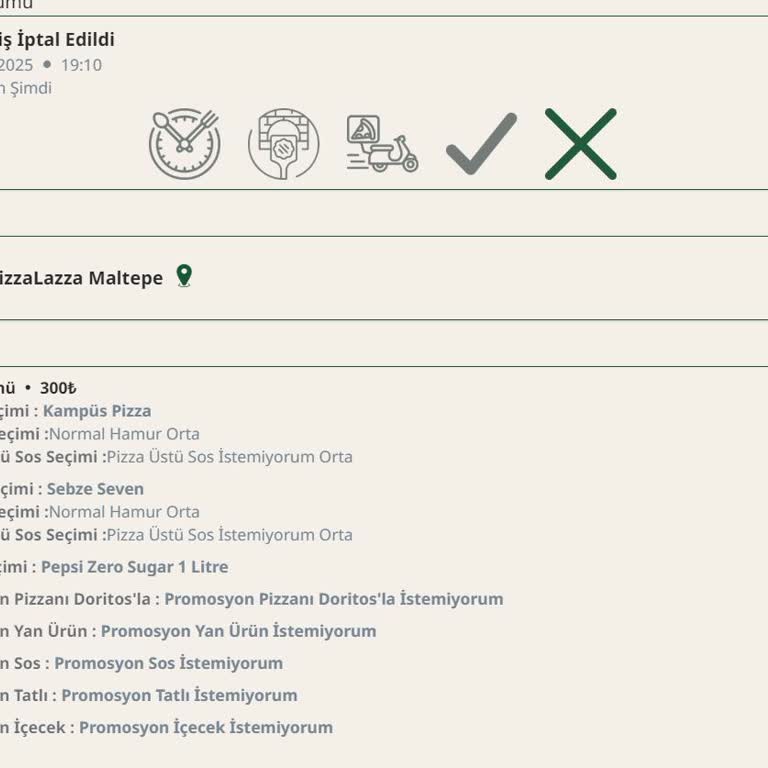Select the Sebze Seven pizza item

point(95,489)
